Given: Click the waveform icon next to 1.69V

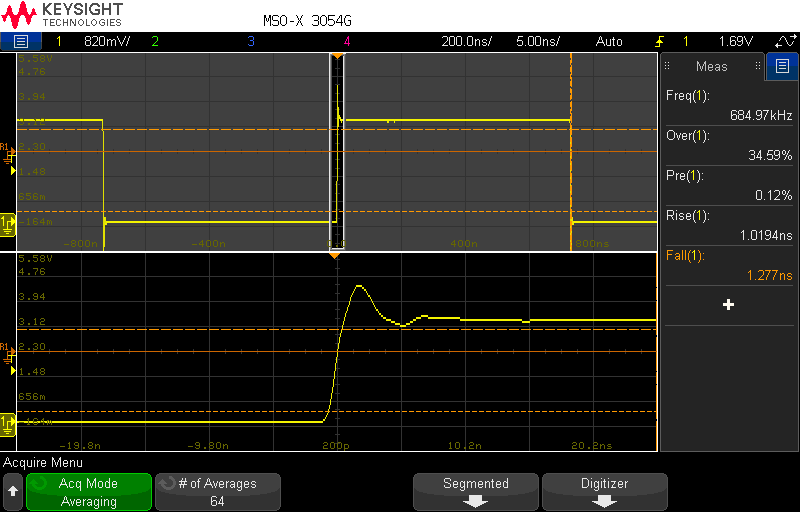Looking at the screenshot, I should (785, 41).
